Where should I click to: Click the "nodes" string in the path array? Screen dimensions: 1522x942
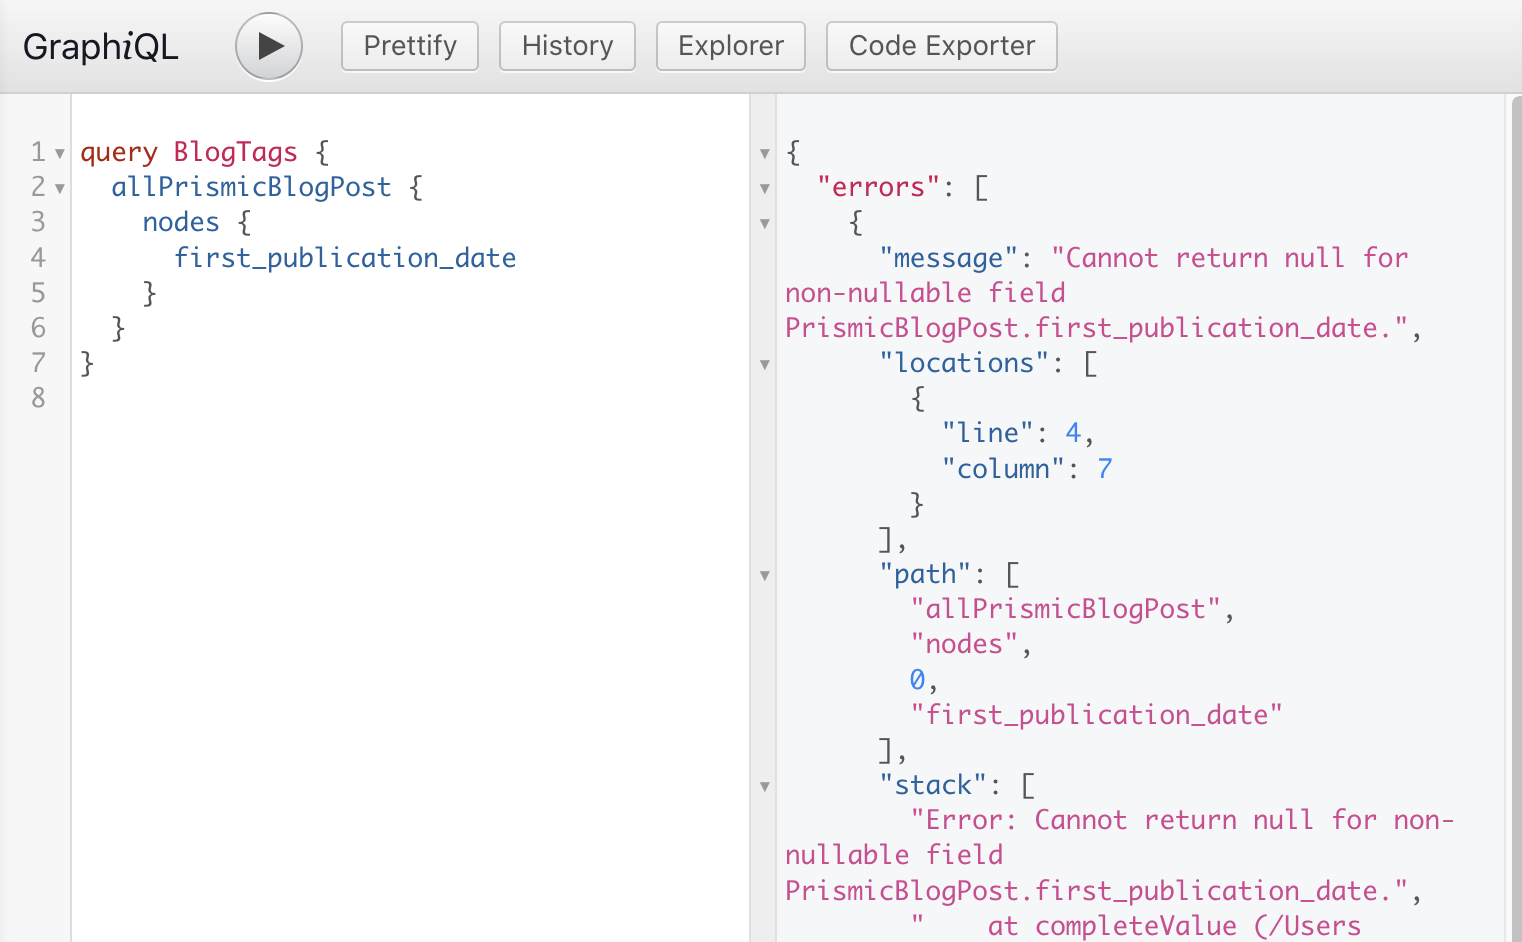(x=965, y=644)
